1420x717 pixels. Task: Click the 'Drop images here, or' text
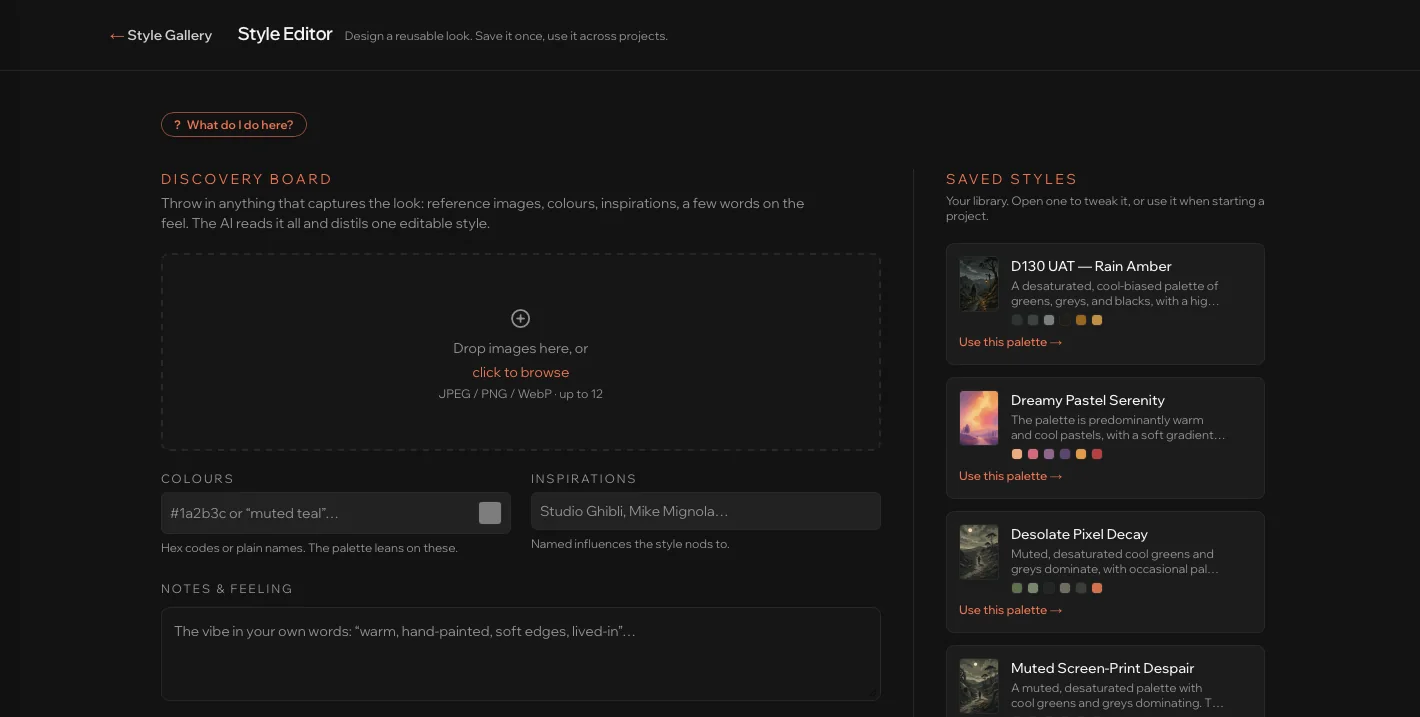(x=520, y=348)
